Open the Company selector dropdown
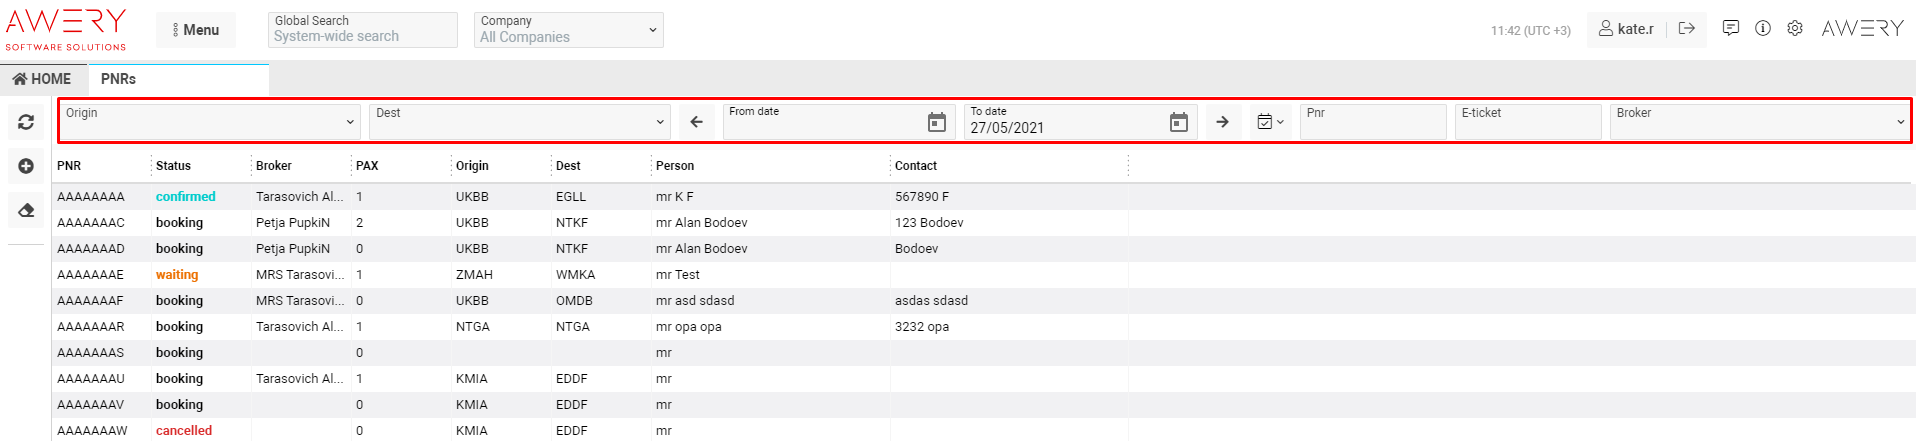This screenshot has height=441, width=1916. (652, 30)
